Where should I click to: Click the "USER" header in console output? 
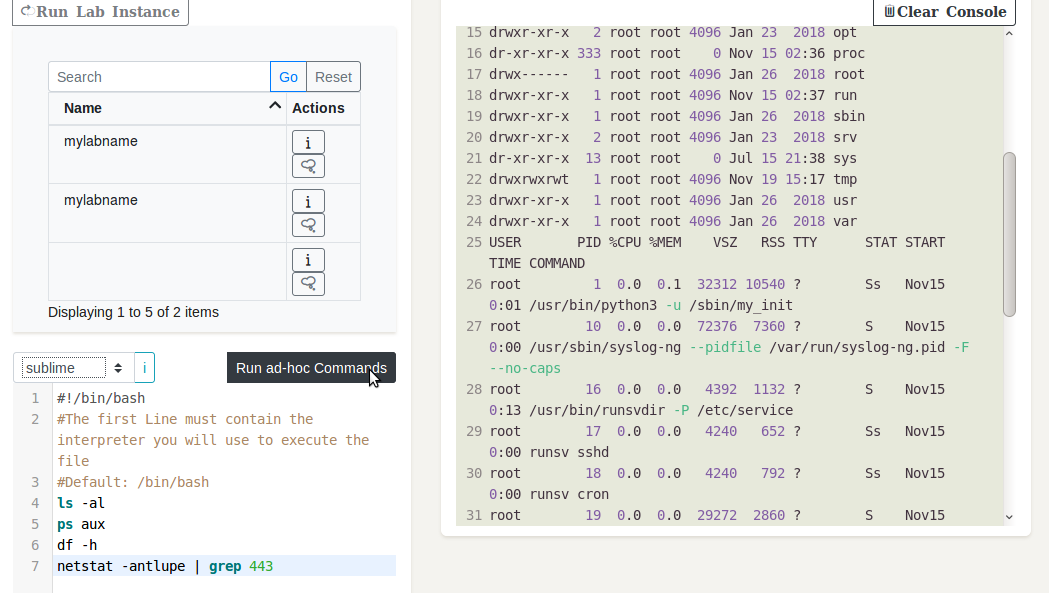(x=505, y=242)
